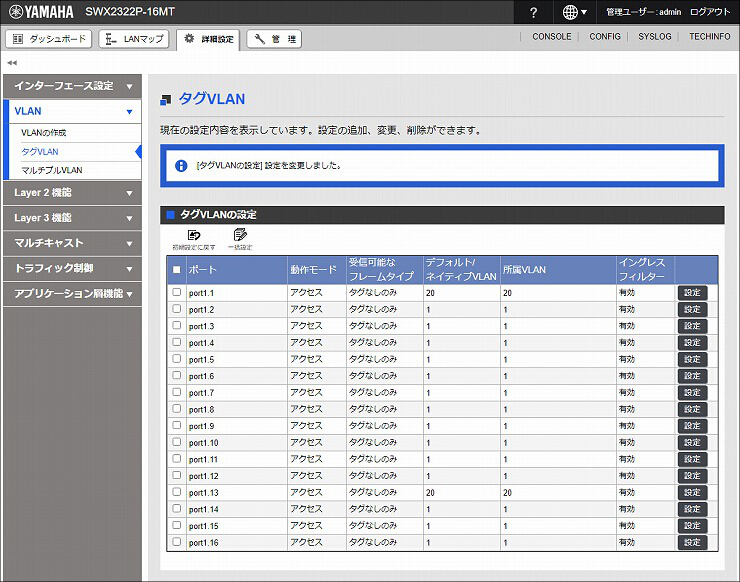Toggle the select-all checkbox in table header

tap(177, 270)
